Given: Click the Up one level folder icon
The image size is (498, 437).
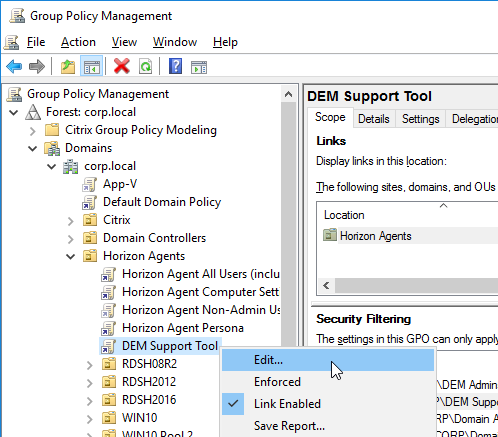Looking at the screenshot, I should pyautogui.click(x=68, y=67).
